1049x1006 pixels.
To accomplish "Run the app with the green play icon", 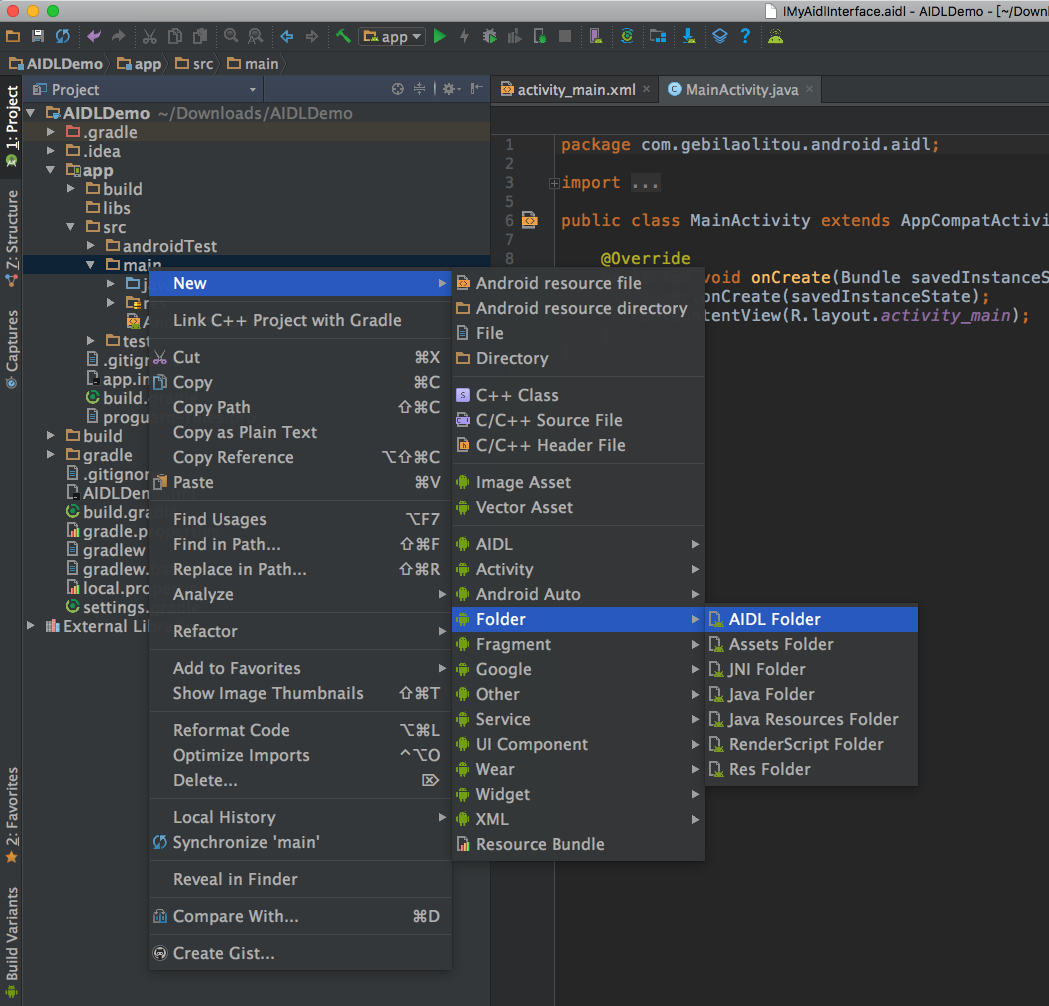I will coord(440,36).
